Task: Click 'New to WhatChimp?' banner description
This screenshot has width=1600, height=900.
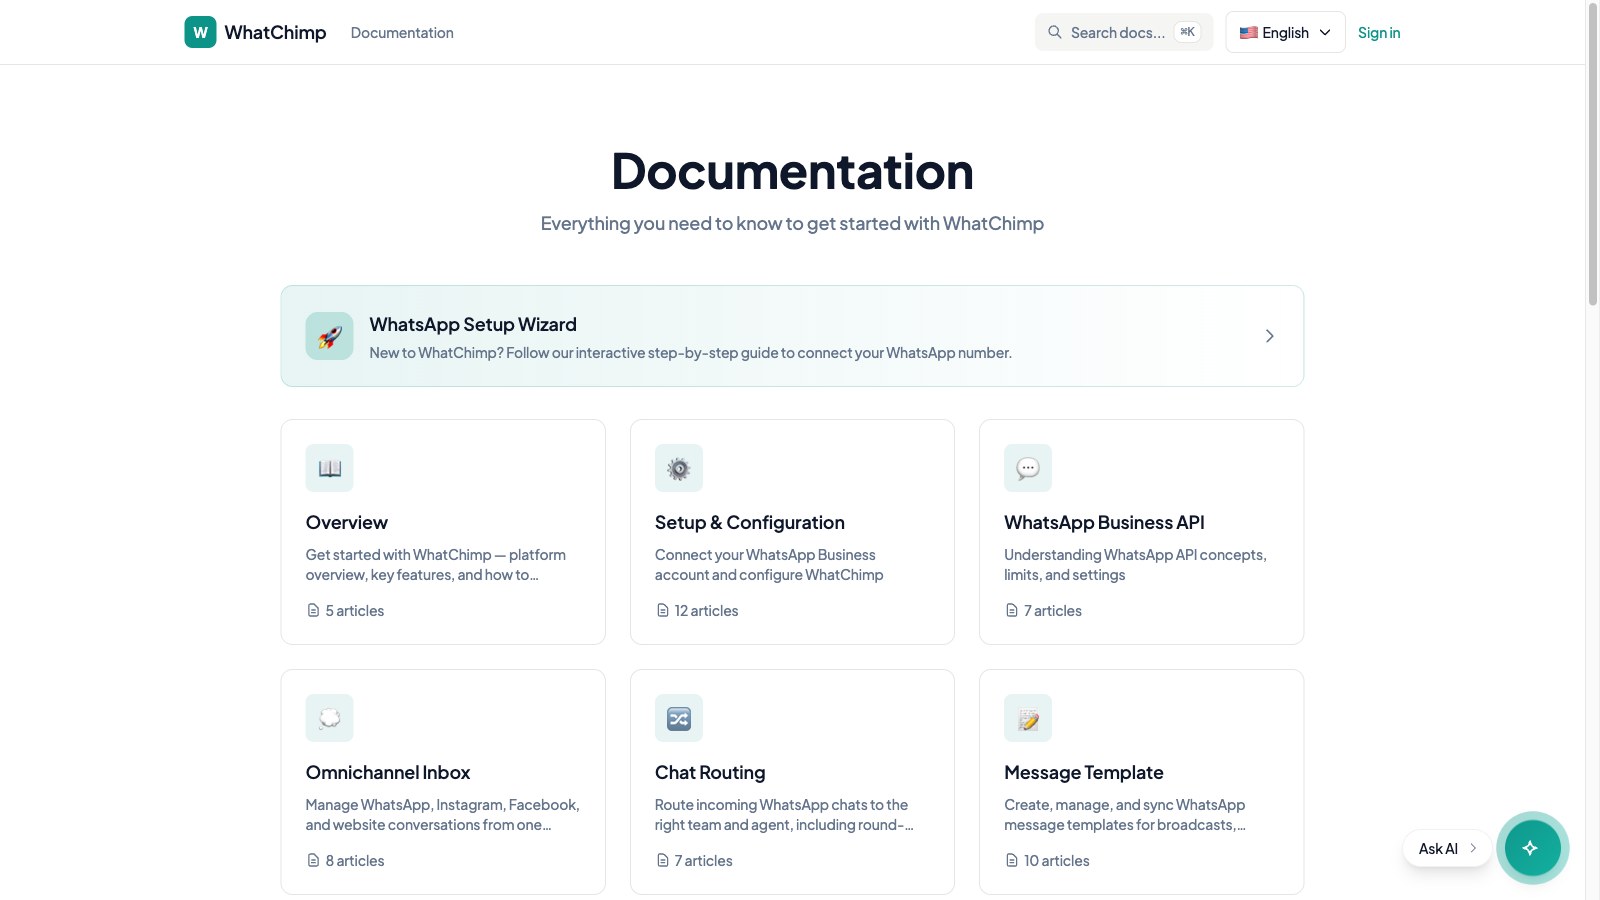Action: pos(691,352)
